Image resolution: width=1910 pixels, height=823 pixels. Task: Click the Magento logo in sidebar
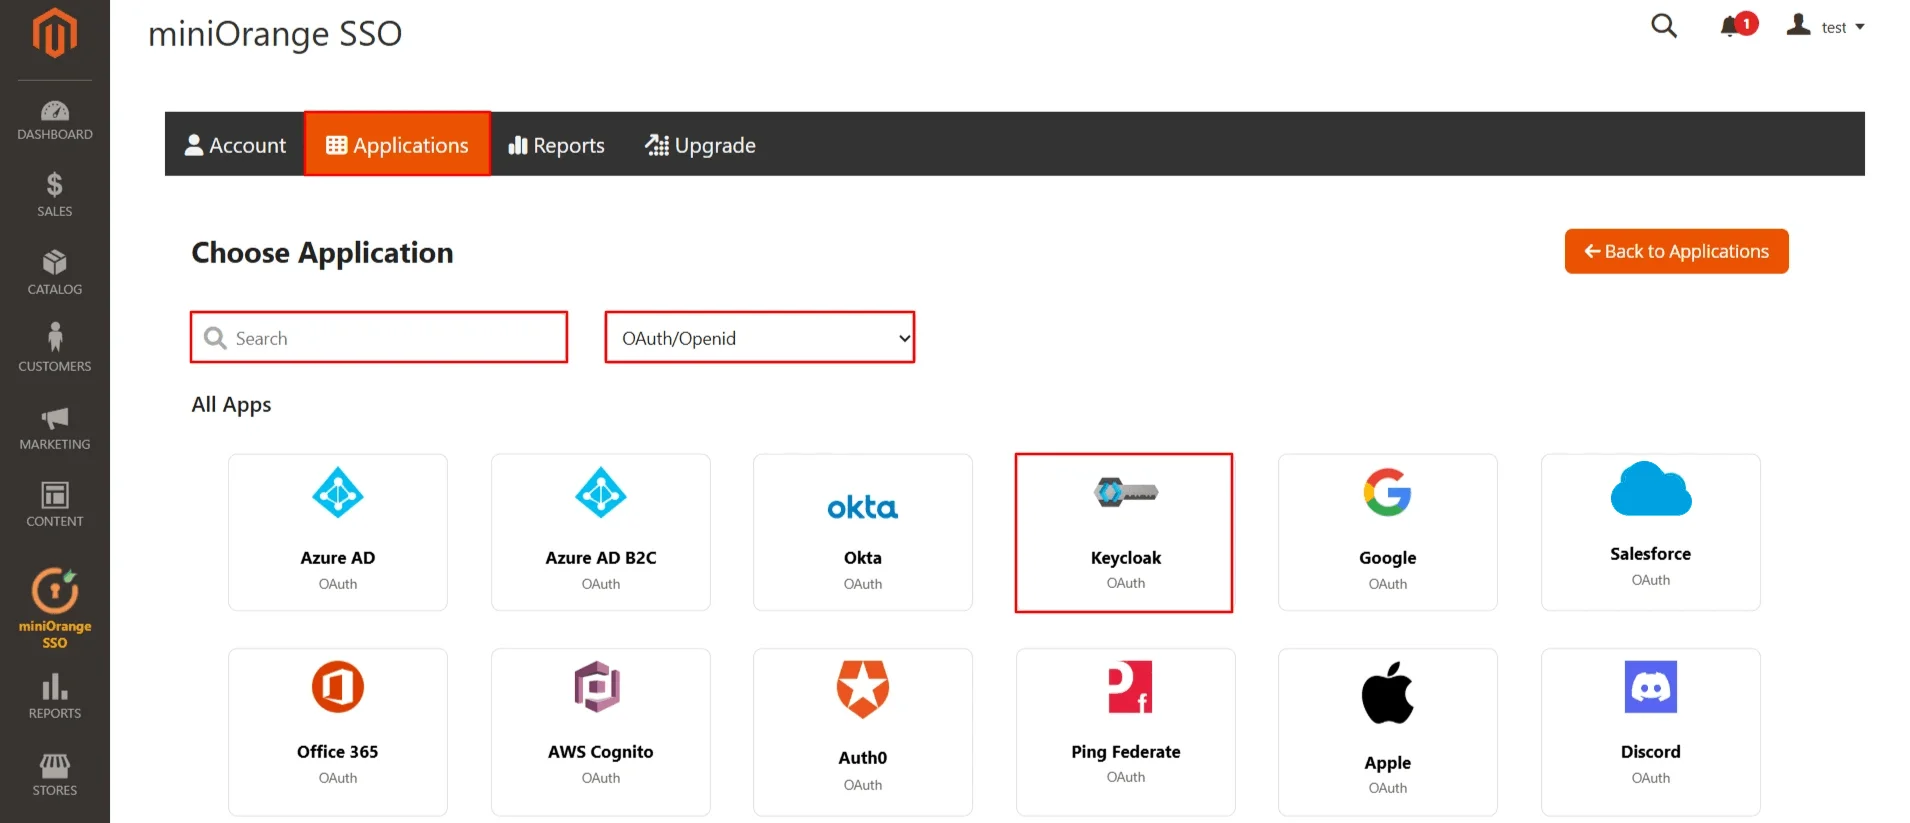[x=54, y=33]
